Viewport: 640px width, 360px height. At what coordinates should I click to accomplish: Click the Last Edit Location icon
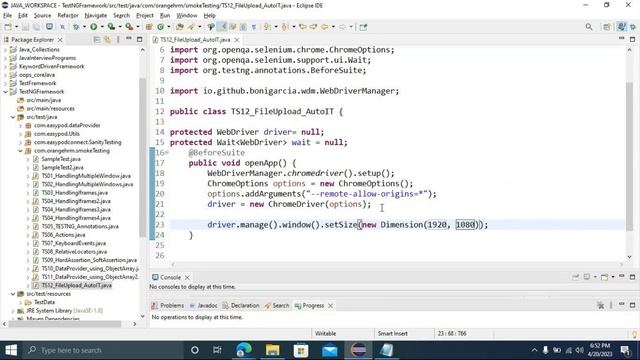303,27
